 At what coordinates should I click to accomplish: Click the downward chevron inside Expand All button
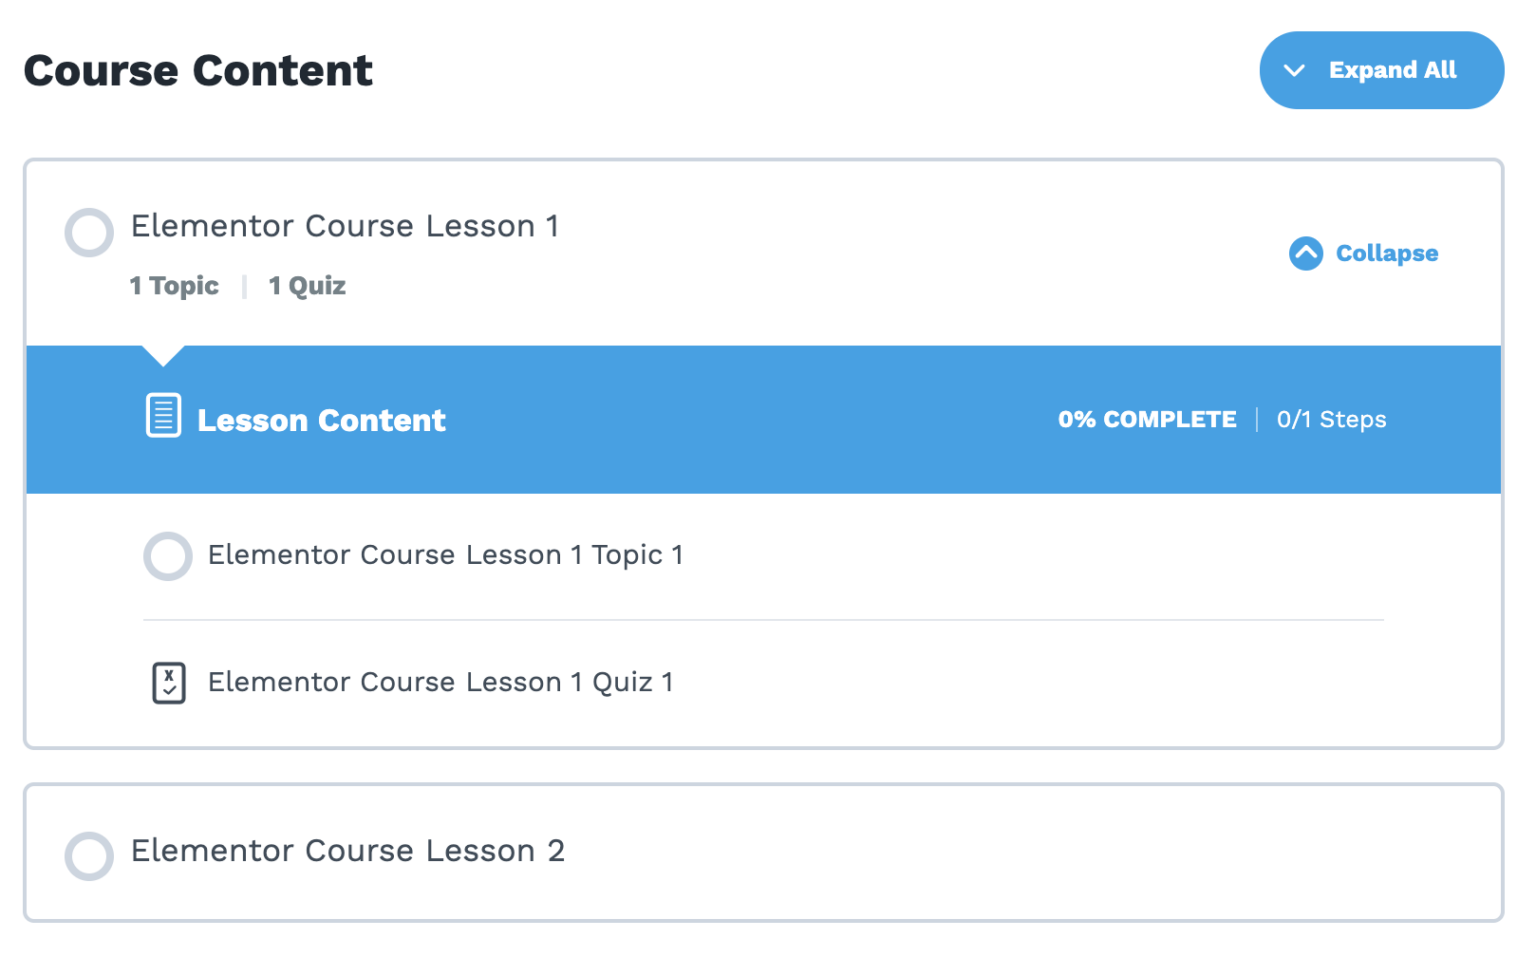tap(1295, 70)
